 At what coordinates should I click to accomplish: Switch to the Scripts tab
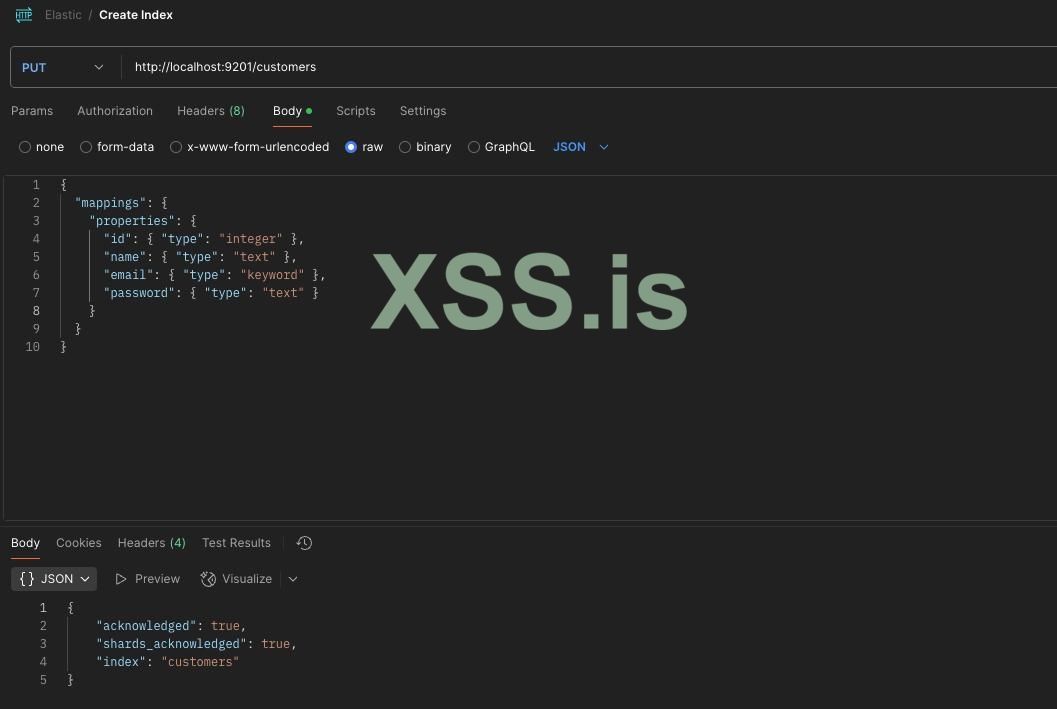click(355, 111)
